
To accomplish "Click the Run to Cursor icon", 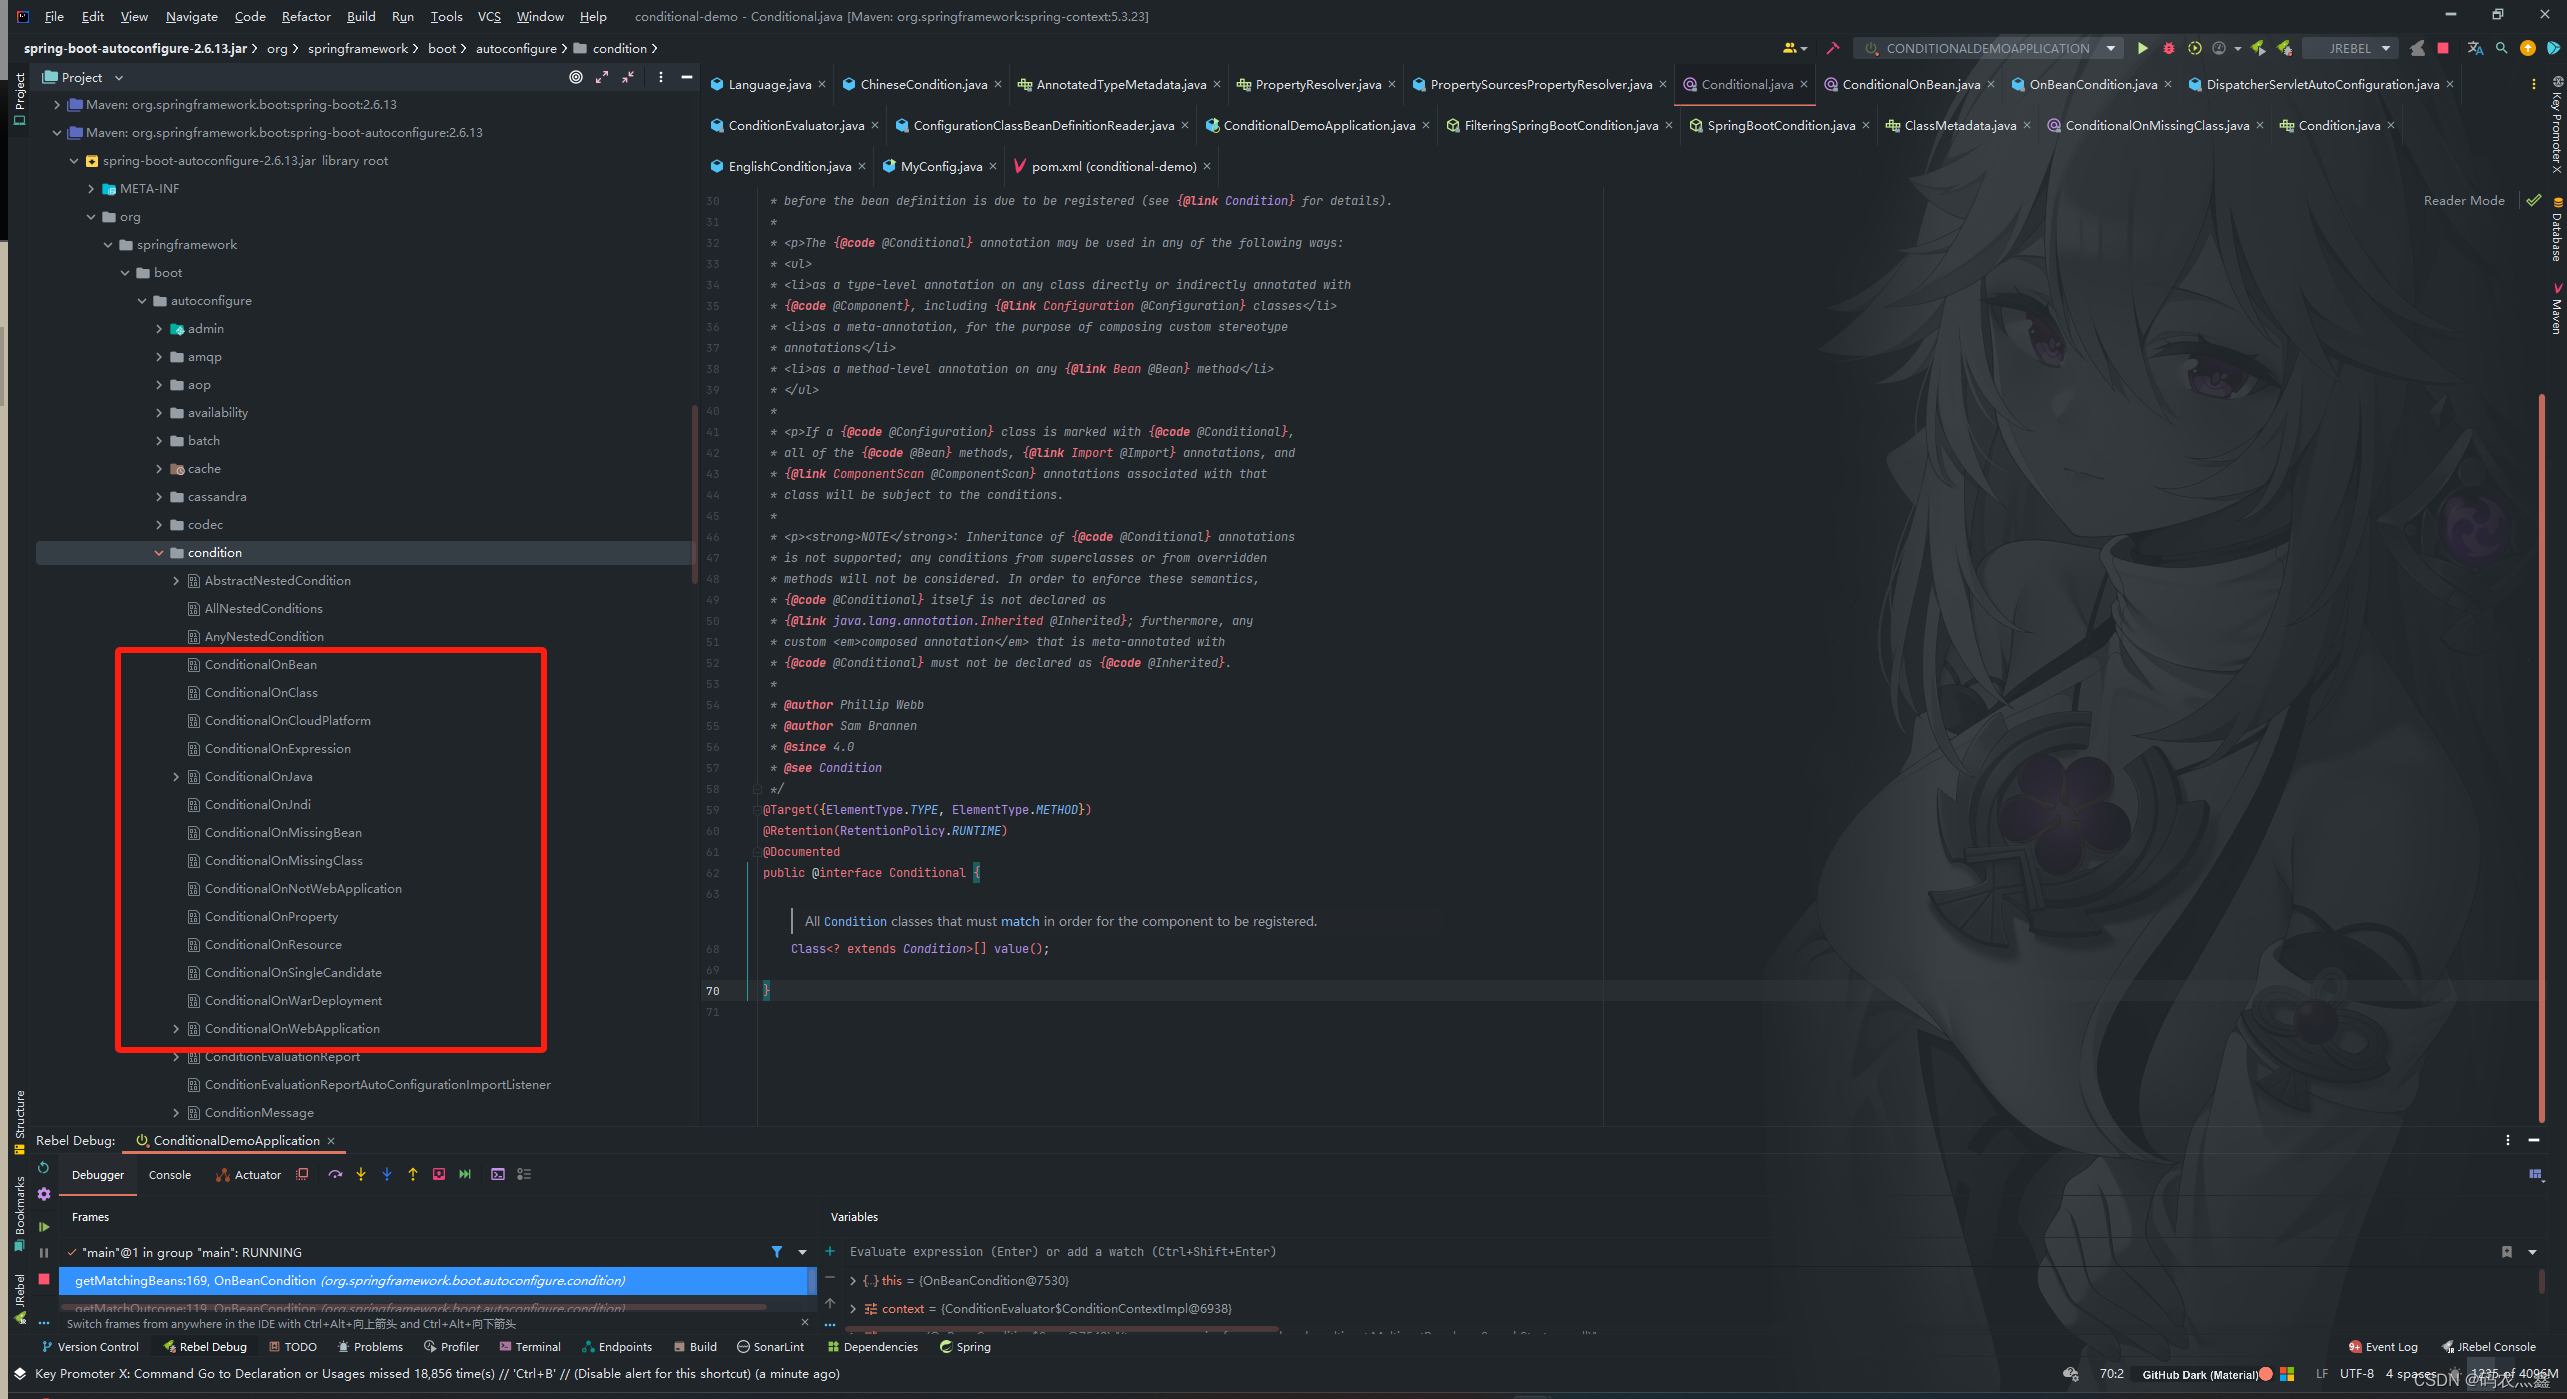I will [465, 1174].
